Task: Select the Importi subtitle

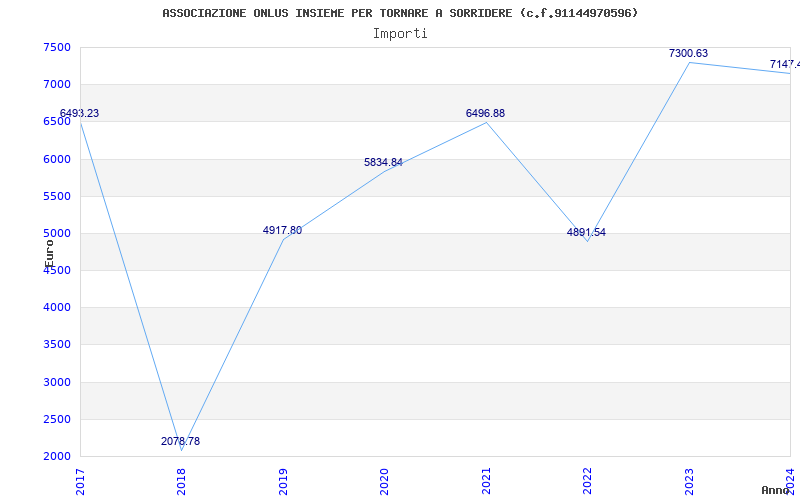Action: [x=400, y=34]
